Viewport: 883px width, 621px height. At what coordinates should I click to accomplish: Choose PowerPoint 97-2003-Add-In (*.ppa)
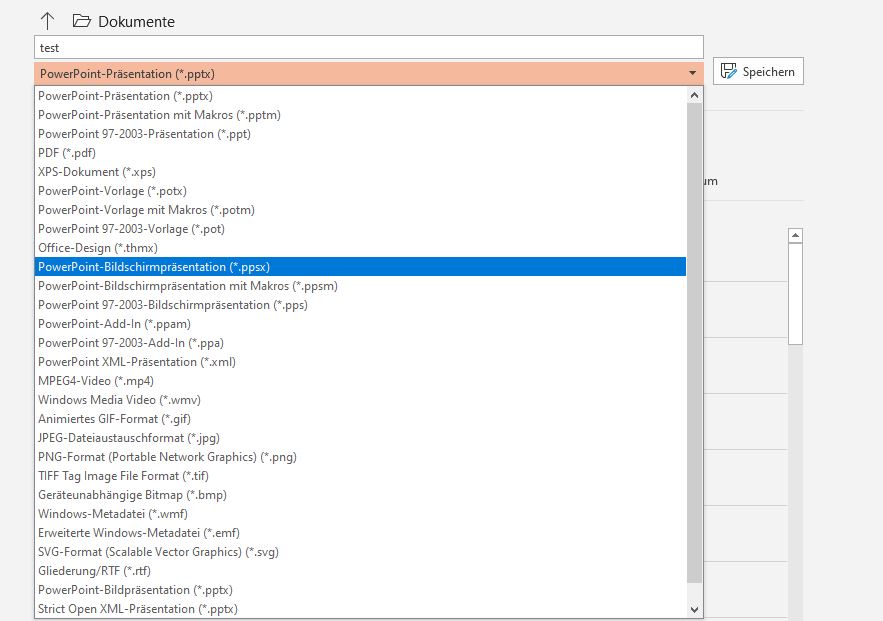pos(360,343)
